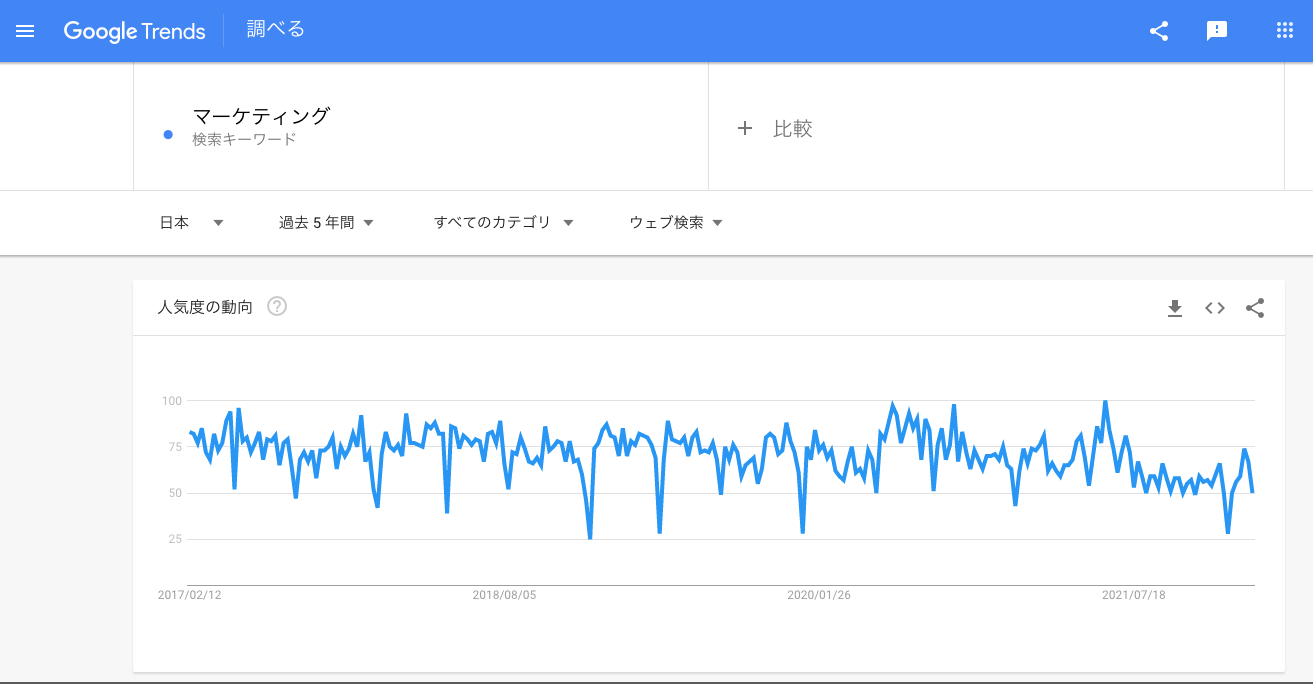This screenshot has width=1313, height=684.
Task: Expand the 過去 5 年間 time range selector
Action: (x=326, y=222)
